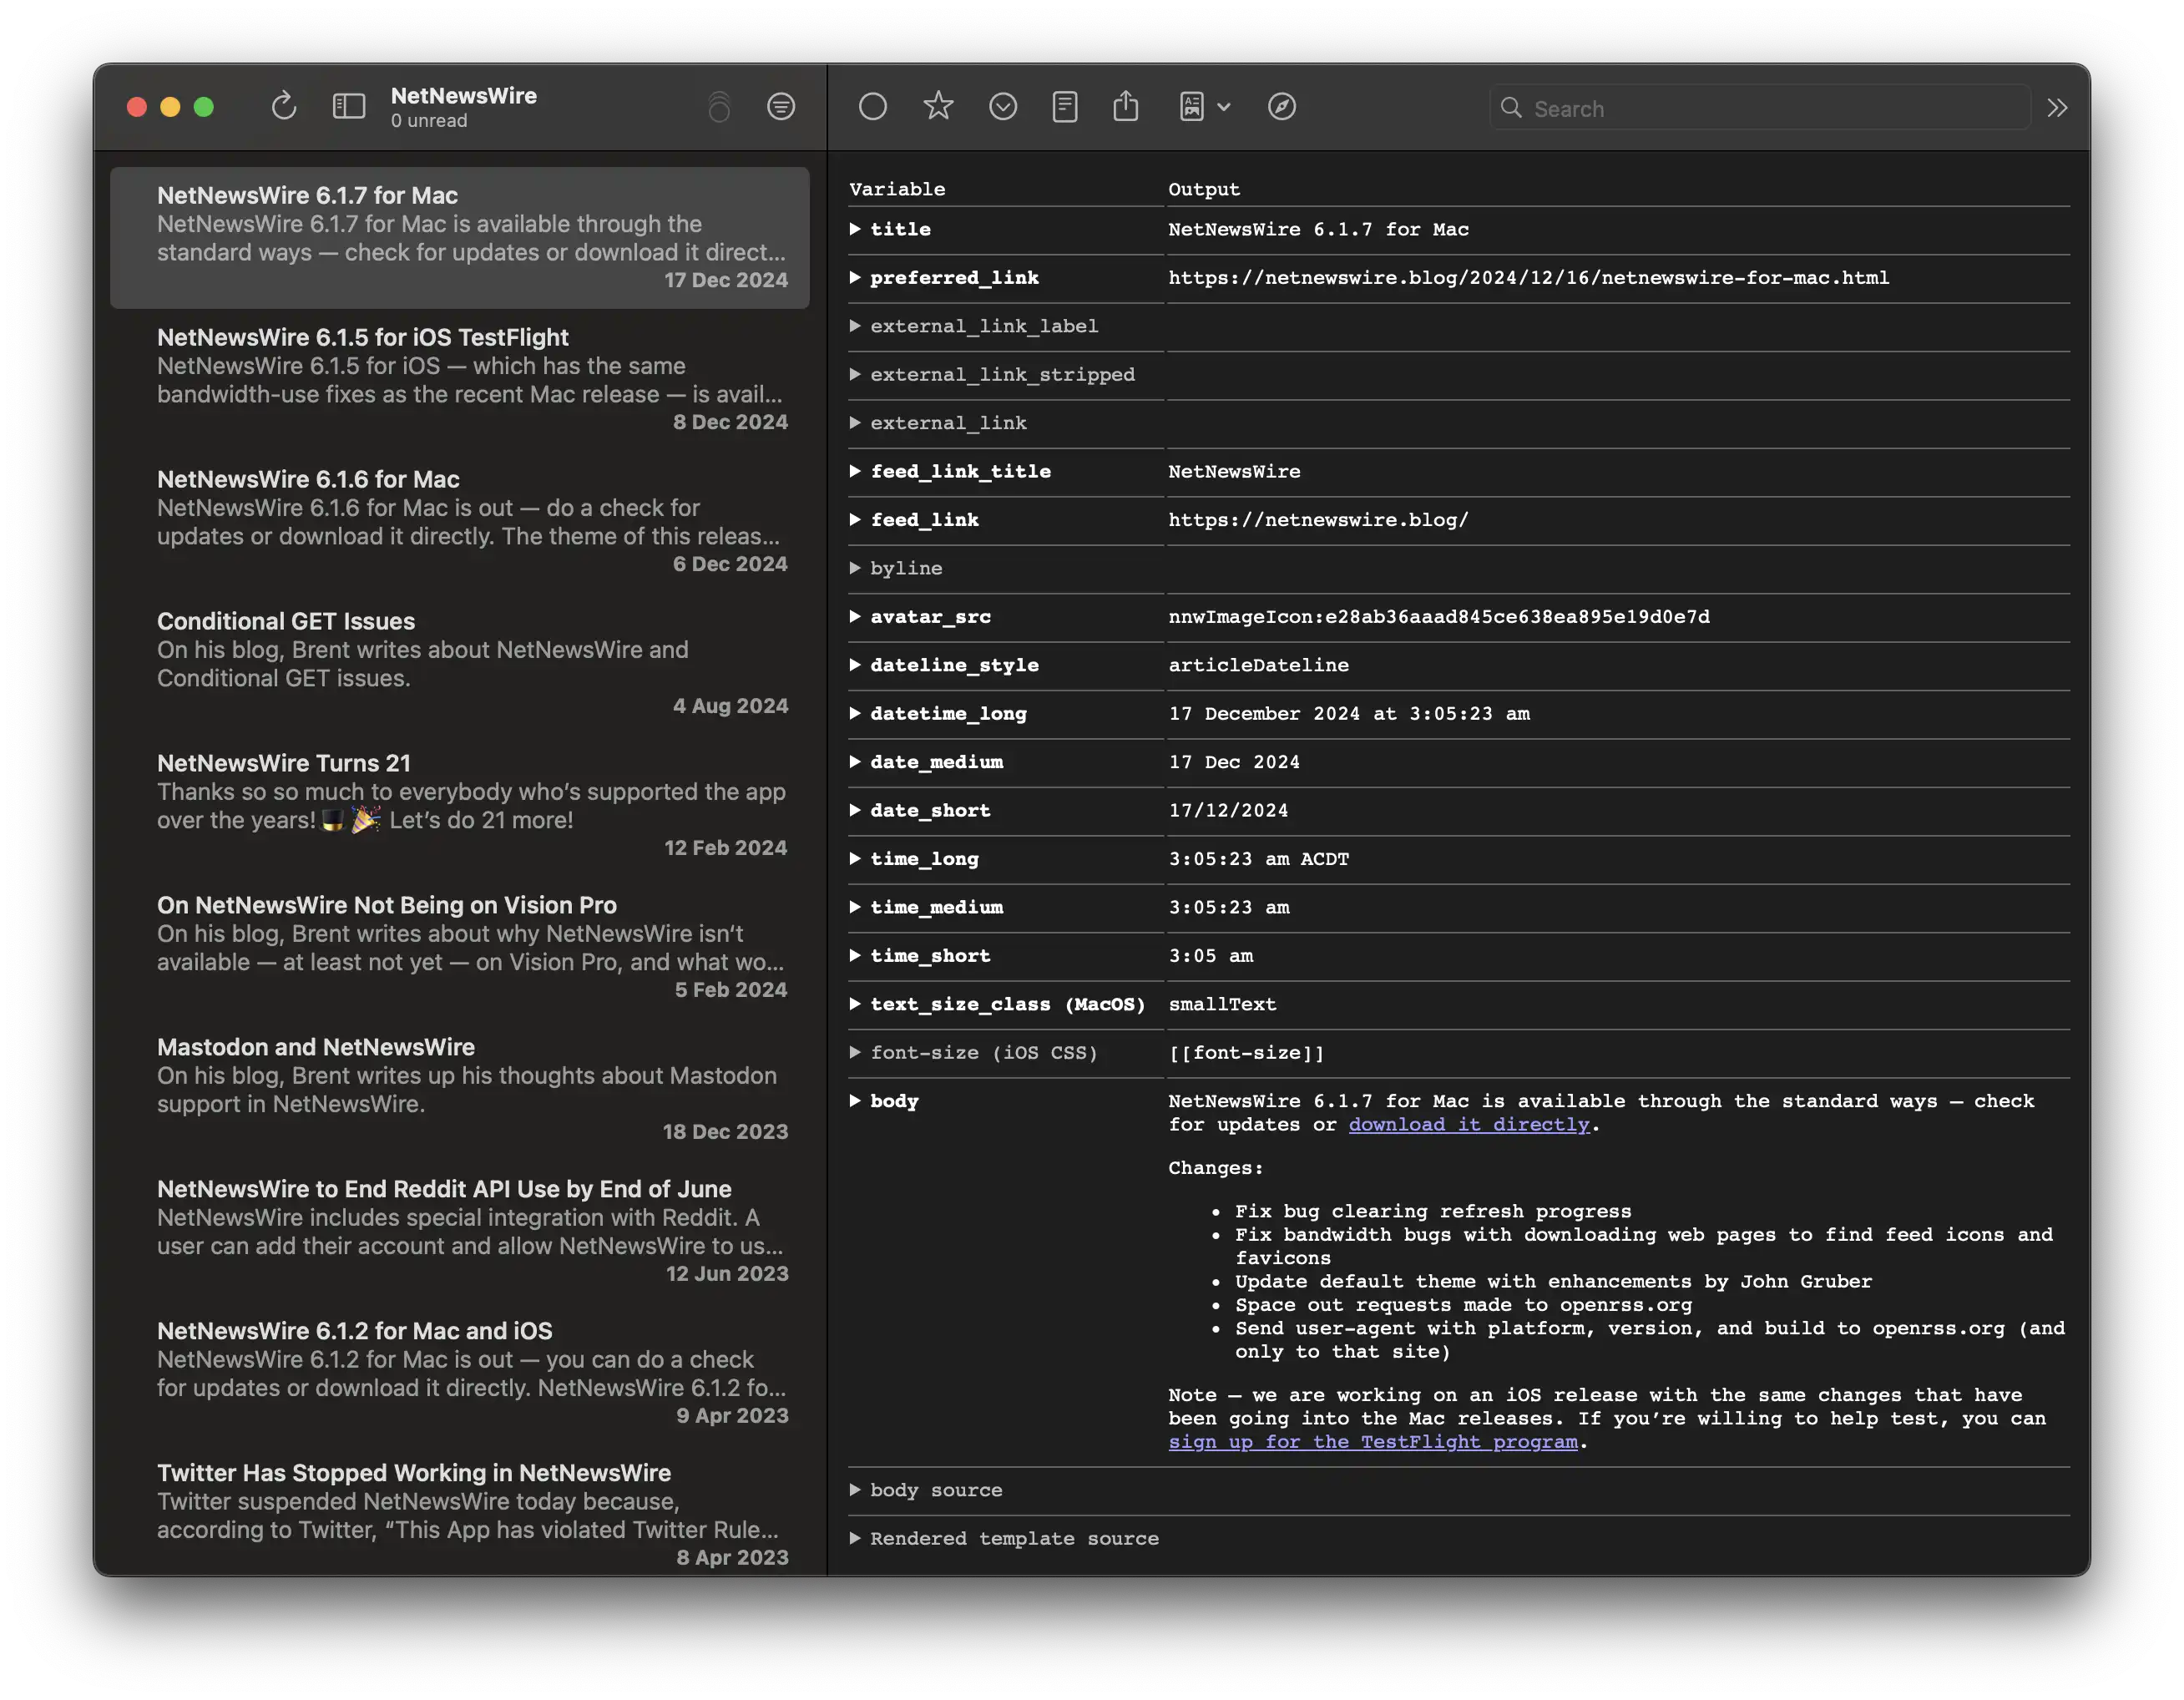2184x1700 pixels.
Task: Expand the body source row
Action: pos(855,1490)
